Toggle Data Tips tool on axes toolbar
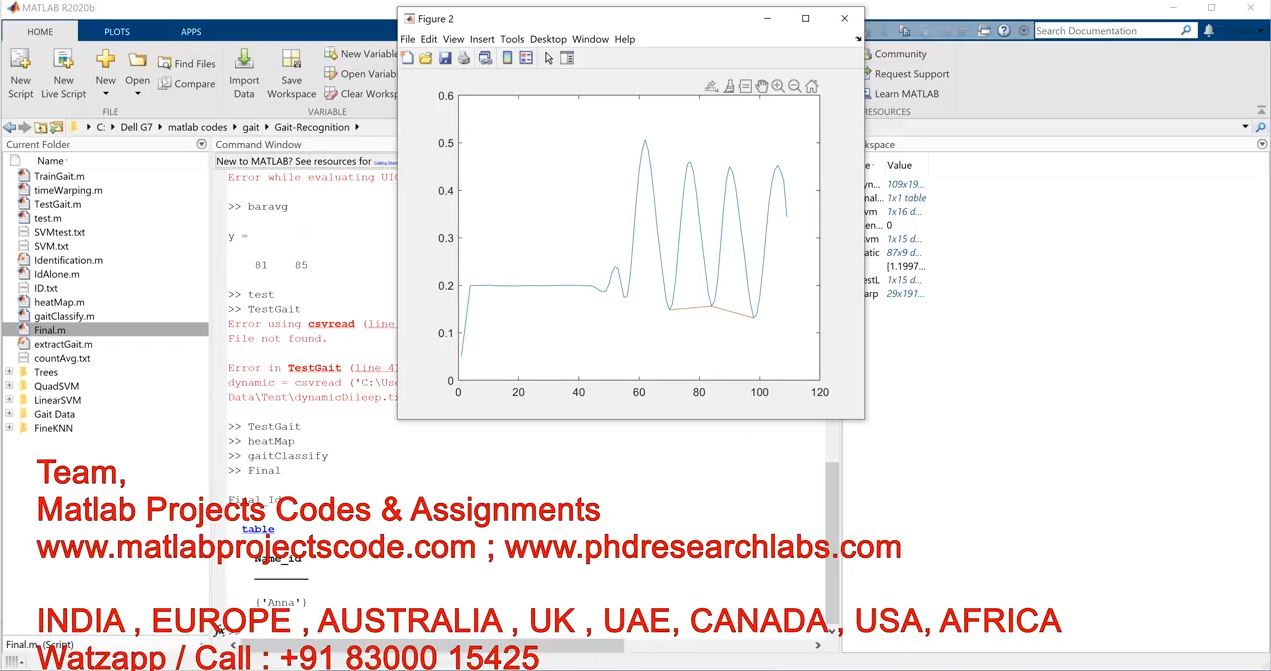Screen dimensions: 1271x671 745,86
